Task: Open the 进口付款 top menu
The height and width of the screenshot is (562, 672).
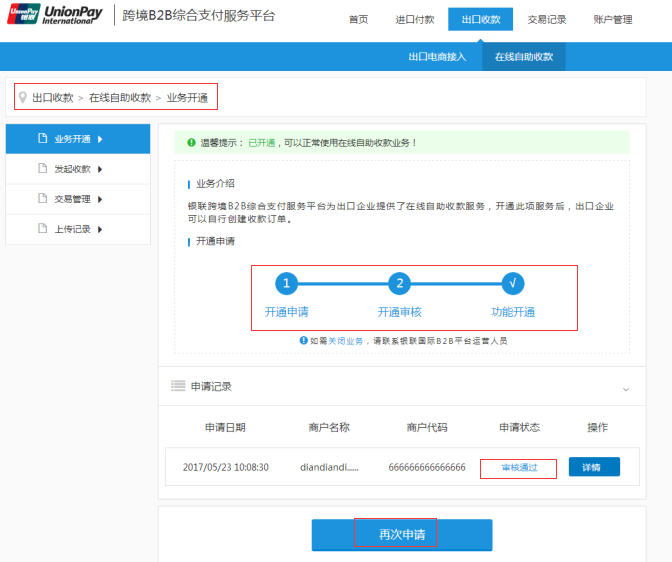Action: (x=415, y=20)
